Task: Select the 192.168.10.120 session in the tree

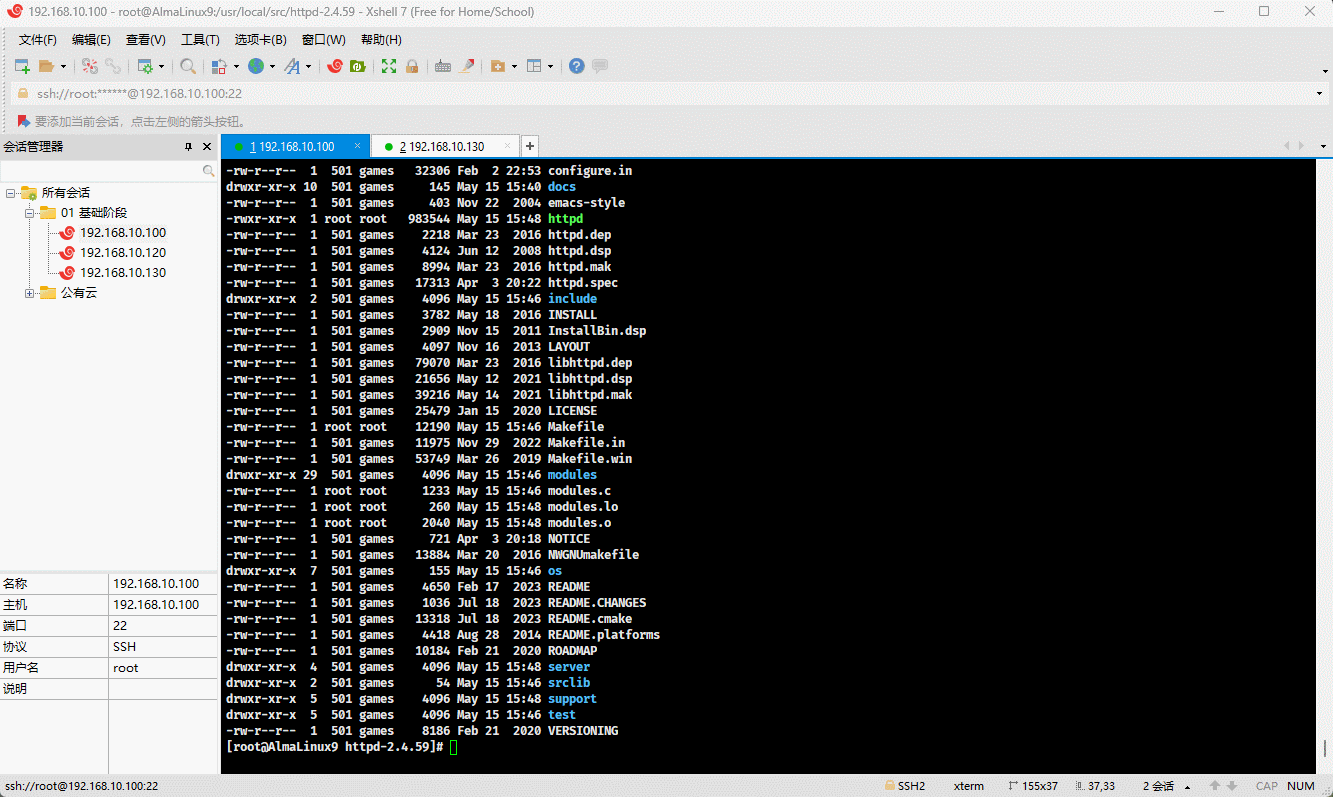Action: (123, 253)
